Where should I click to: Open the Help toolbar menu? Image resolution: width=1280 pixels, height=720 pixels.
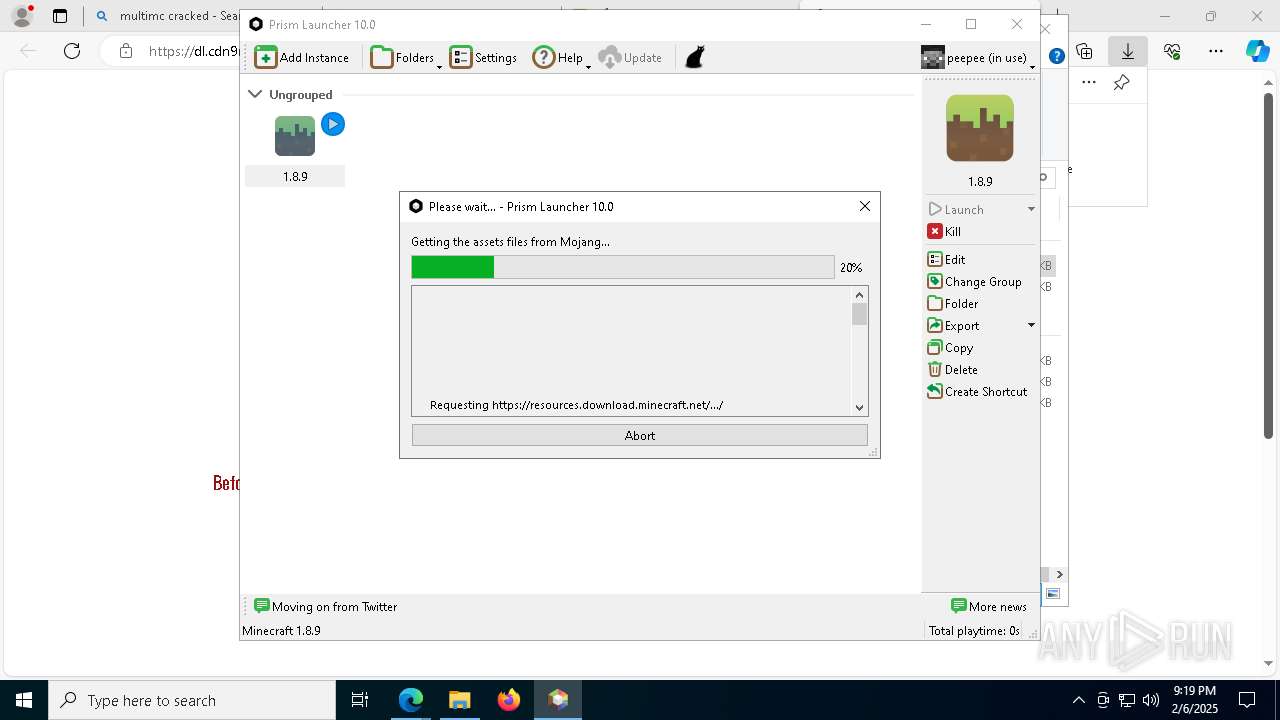(x=561, y=57)
